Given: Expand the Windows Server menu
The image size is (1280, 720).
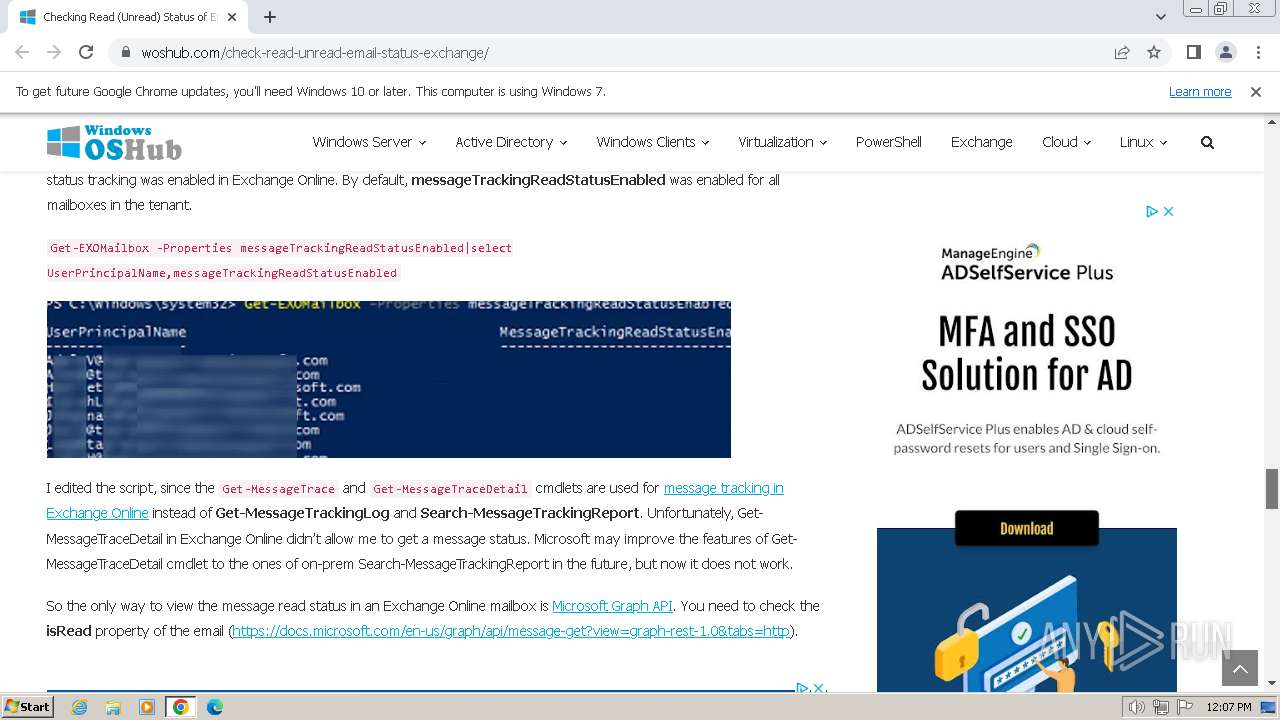Looking at the screenshot, I should (369, 142).
